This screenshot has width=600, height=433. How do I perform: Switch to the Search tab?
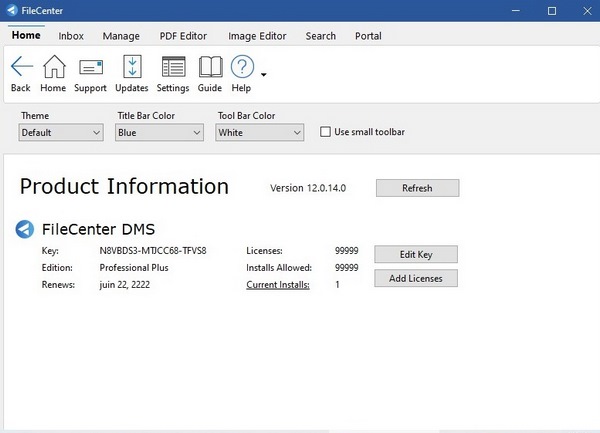[x=320, y=36]
